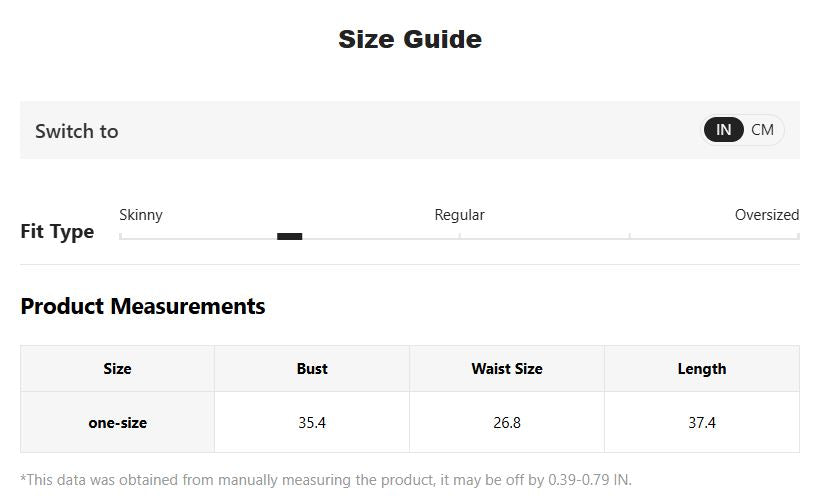Click the Regular fit label
Screen dimensions: 823x499
[459, 215]
